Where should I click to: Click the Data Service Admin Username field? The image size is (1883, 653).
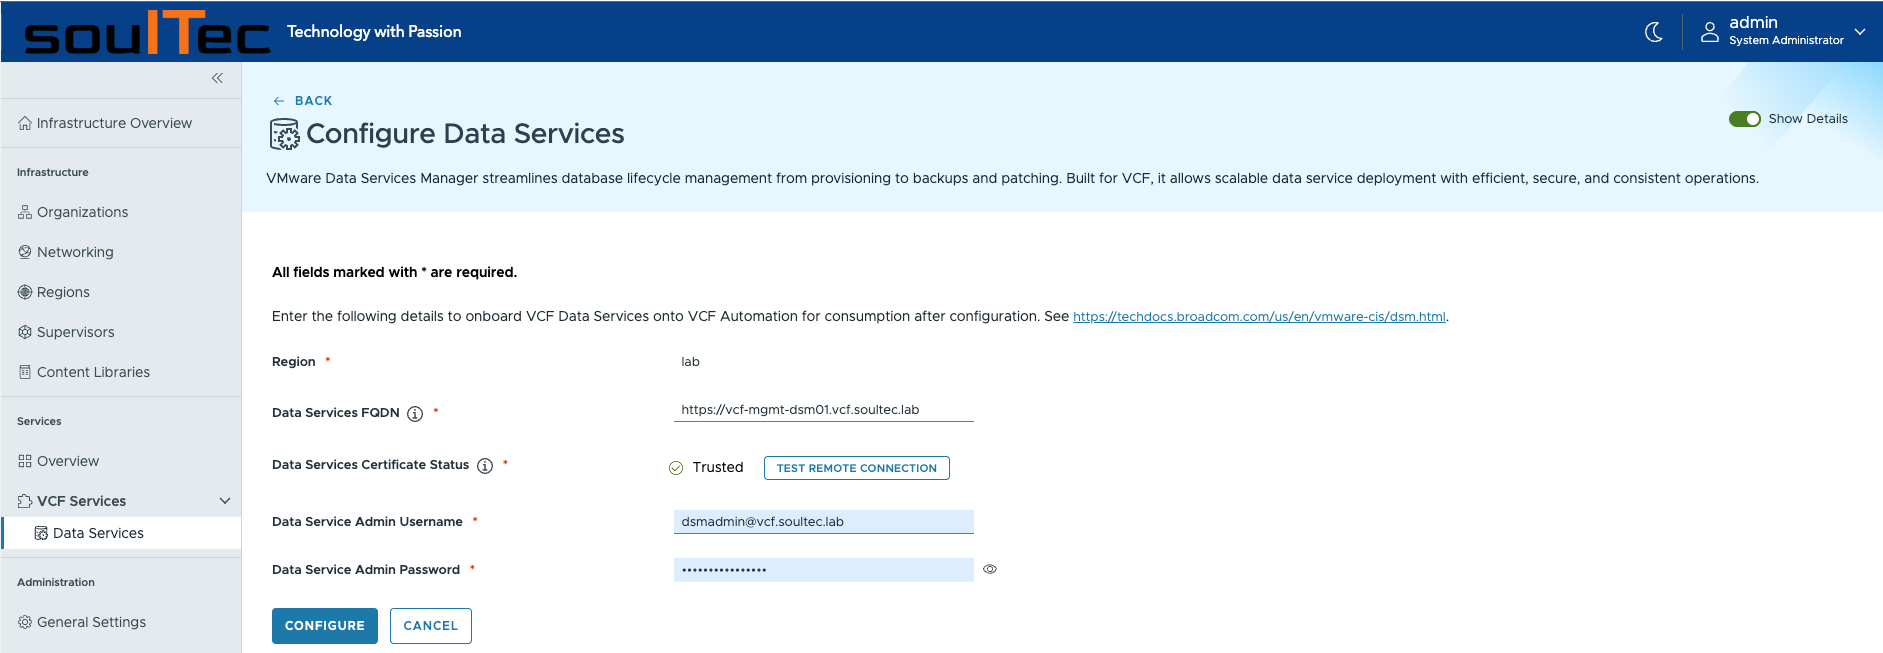[823, 522]
